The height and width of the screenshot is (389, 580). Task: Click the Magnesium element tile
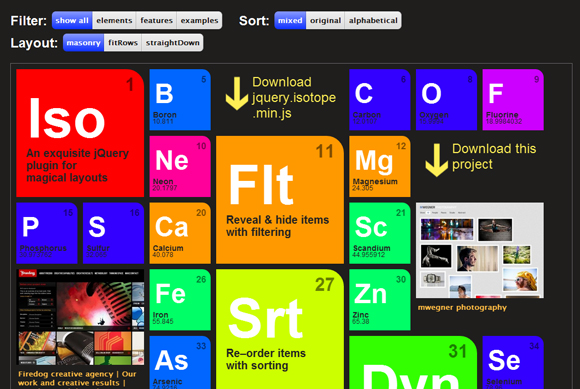pyautogui.click(x=380, y=166)
